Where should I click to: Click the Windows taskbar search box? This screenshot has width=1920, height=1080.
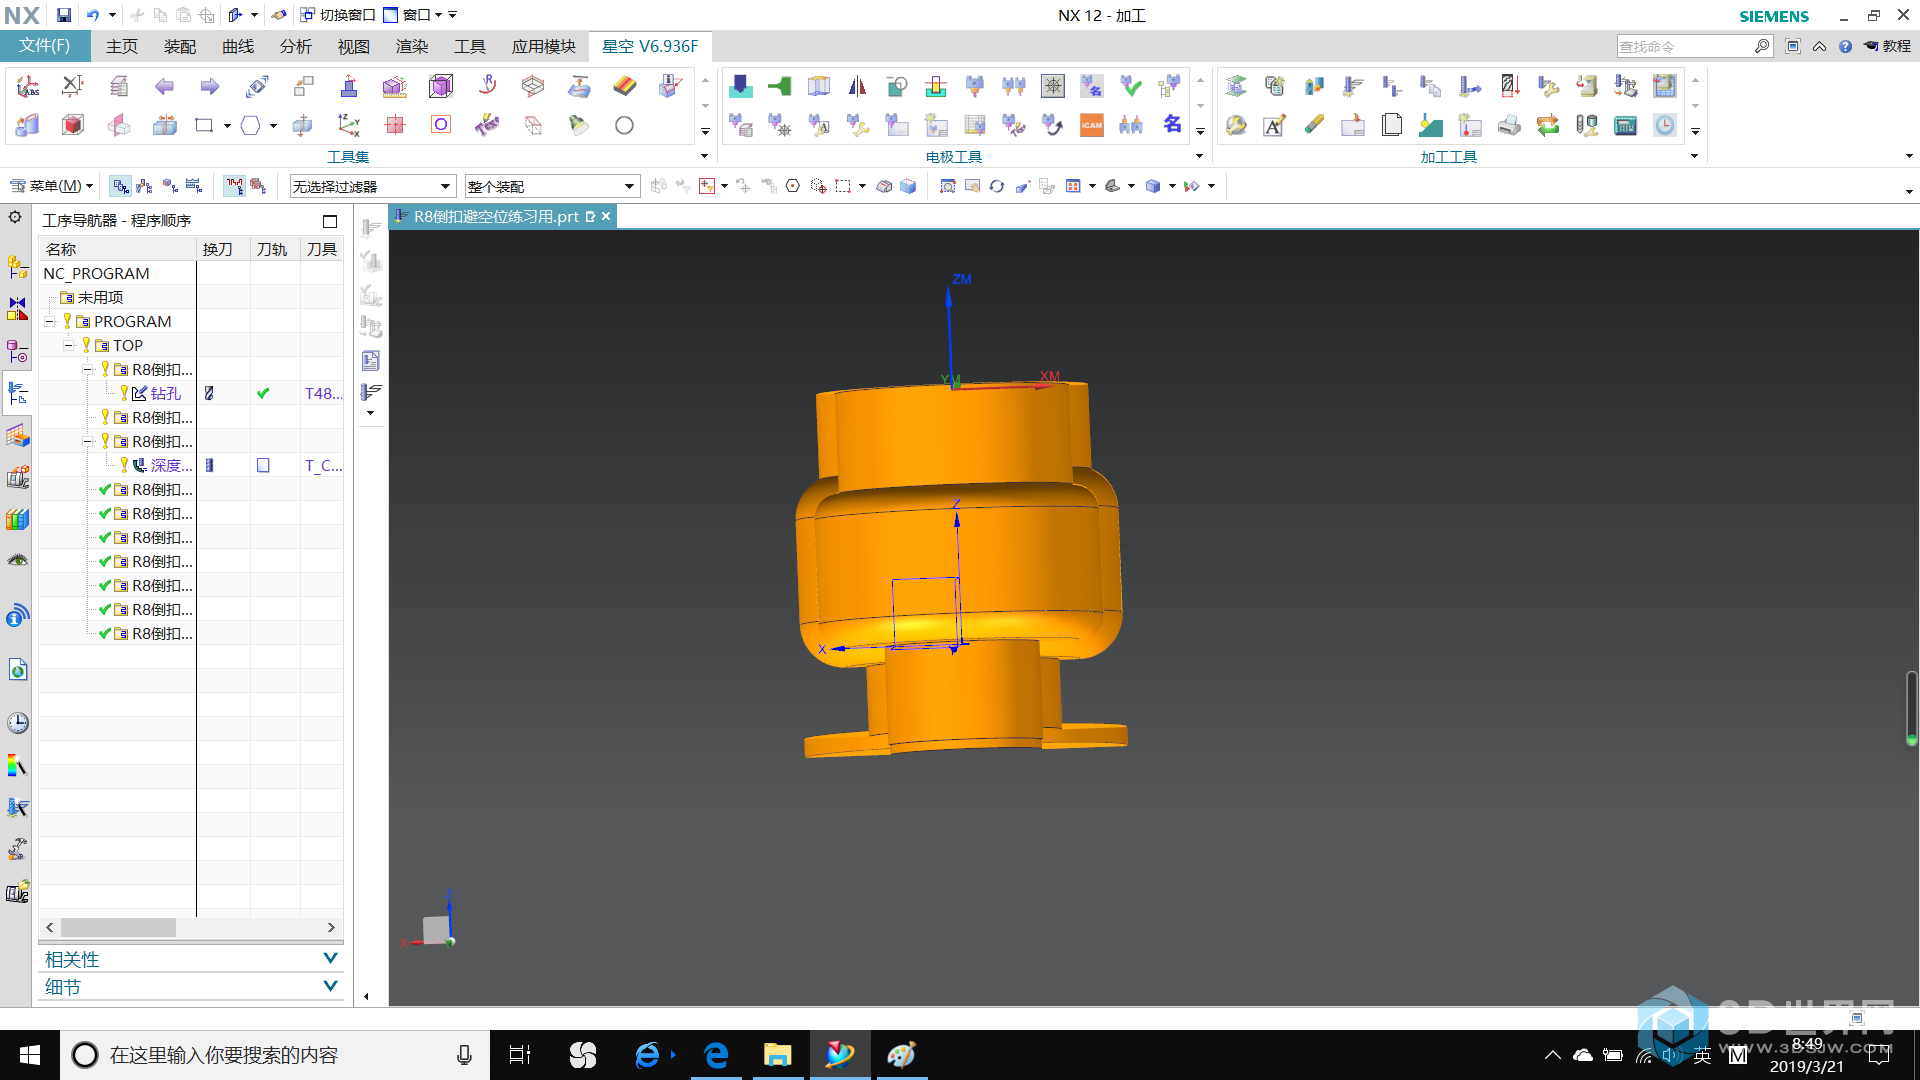(275, 1055)
